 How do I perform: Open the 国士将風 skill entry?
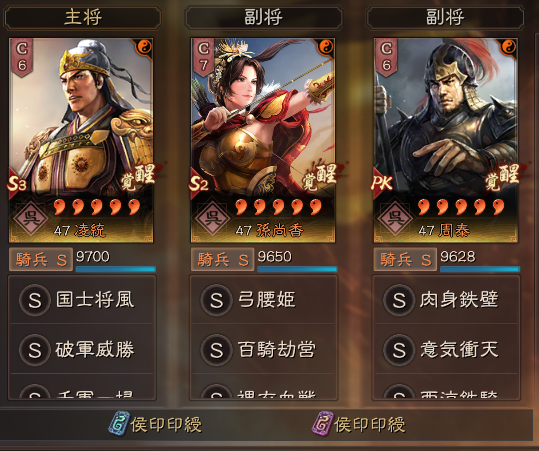[82, 300]
